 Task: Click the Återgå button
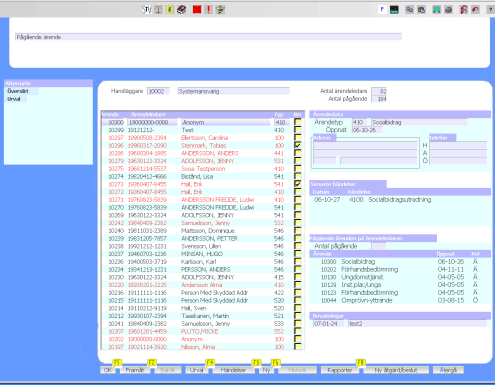tap(448, 370)
